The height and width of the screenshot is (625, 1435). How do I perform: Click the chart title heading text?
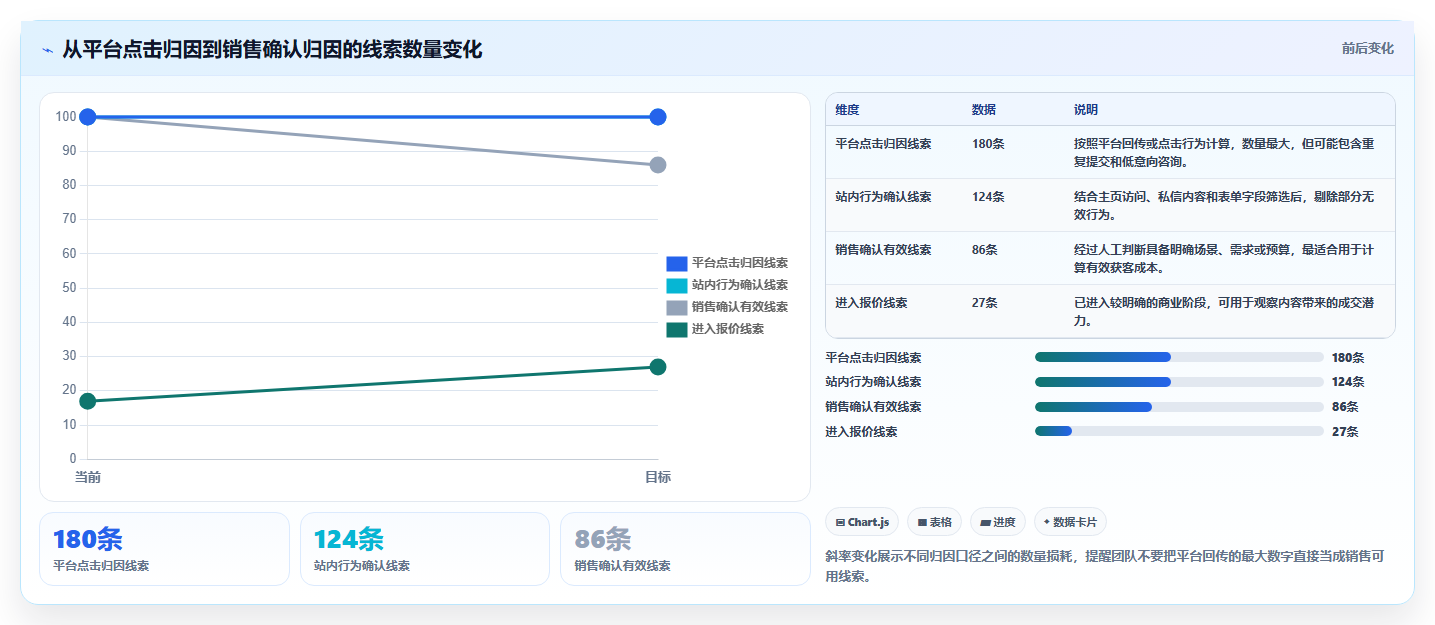(x=272, y=49)
